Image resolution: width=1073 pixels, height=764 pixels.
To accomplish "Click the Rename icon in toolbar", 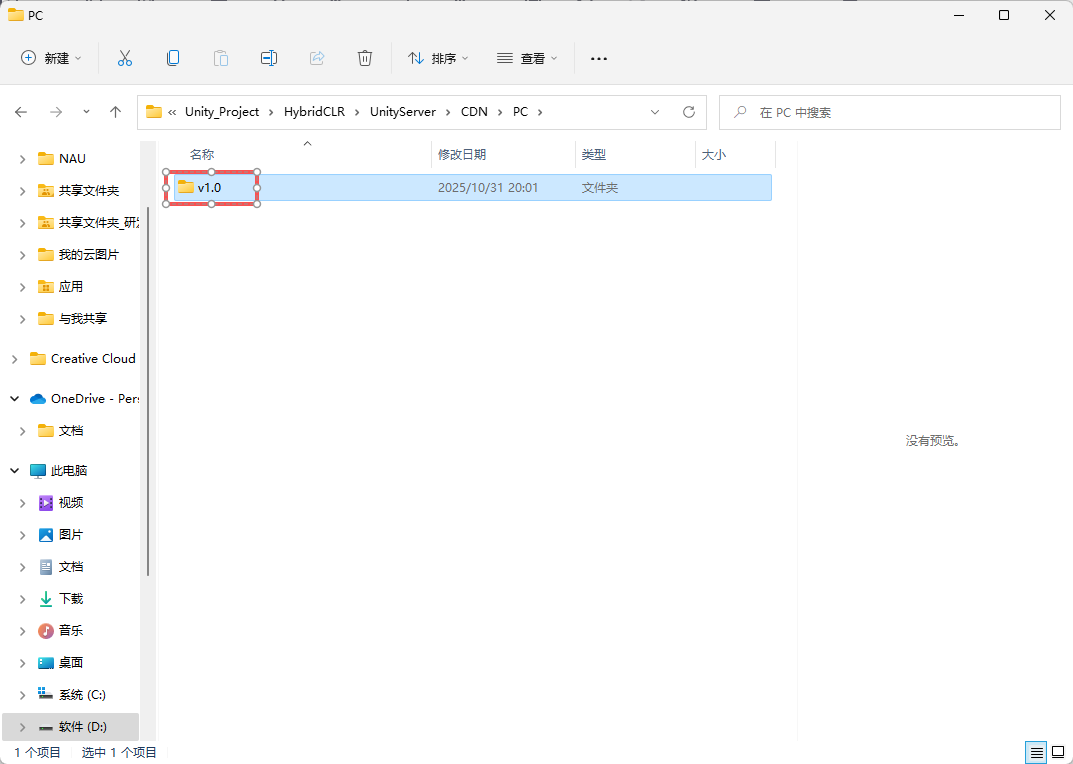I will click(269, 58).
